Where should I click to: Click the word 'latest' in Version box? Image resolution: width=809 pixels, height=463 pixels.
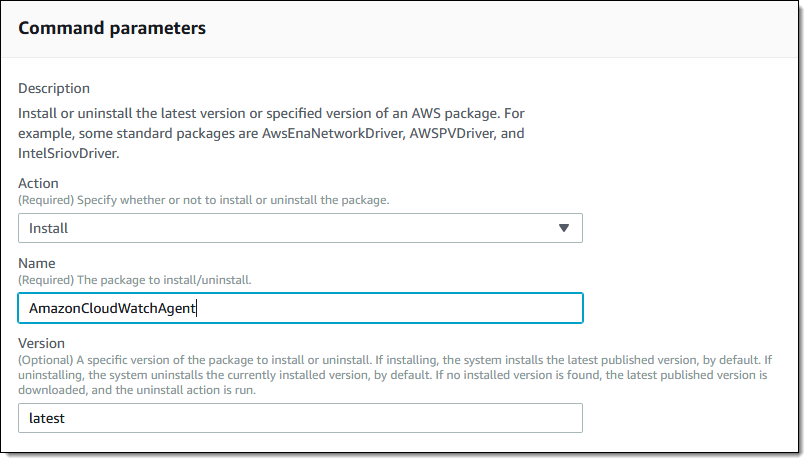(x=47, y=418)
